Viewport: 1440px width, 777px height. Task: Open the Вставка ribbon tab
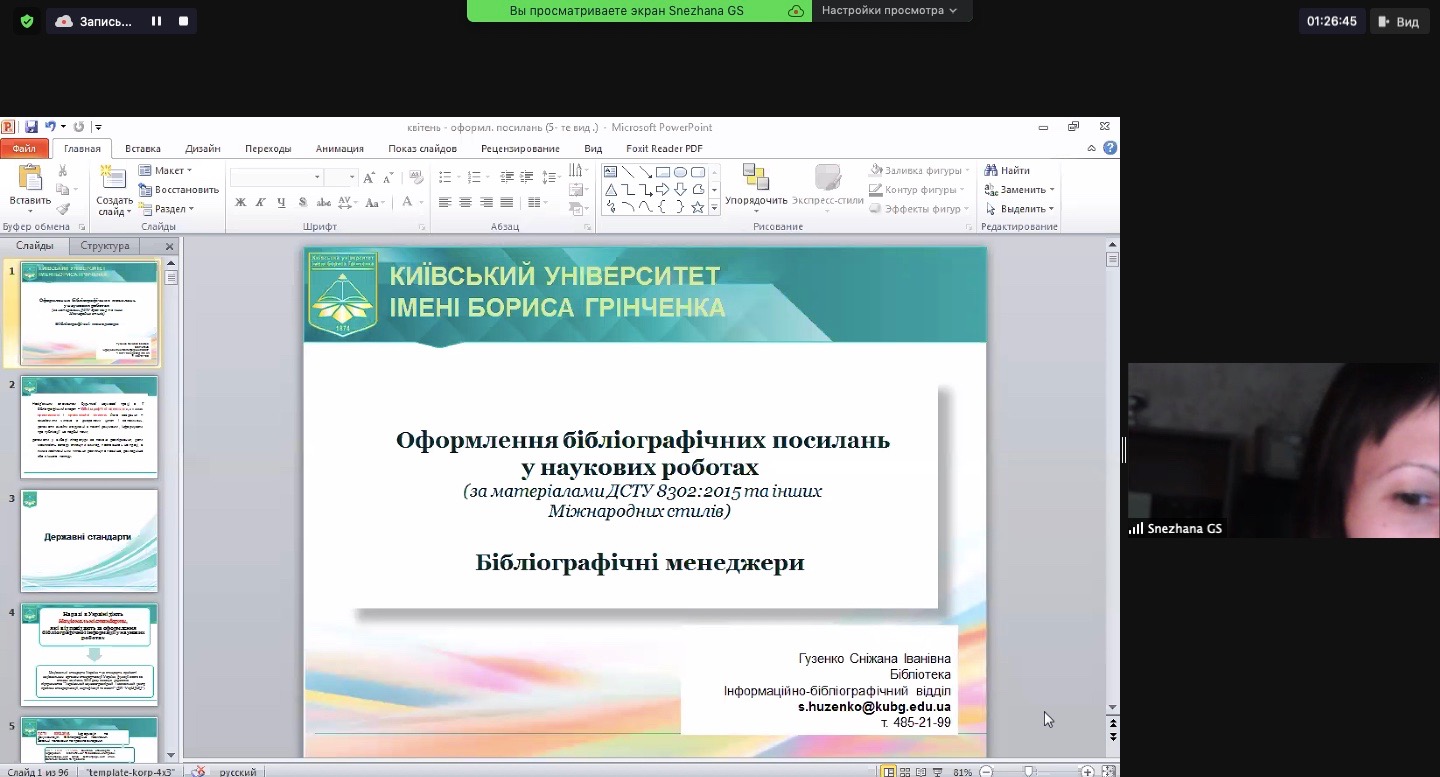point(143,148)
